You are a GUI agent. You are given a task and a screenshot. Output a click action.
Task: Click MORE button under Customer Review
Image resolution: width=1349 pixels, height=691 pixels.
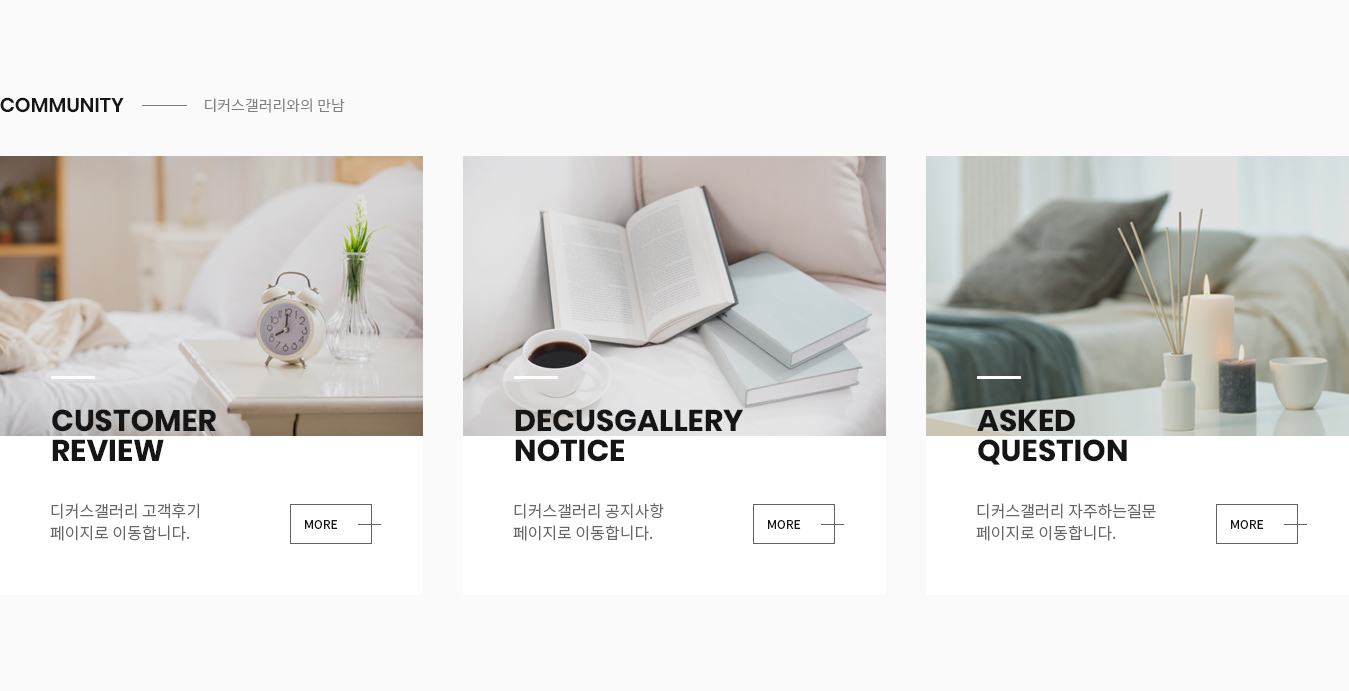[x=331, y=524]
